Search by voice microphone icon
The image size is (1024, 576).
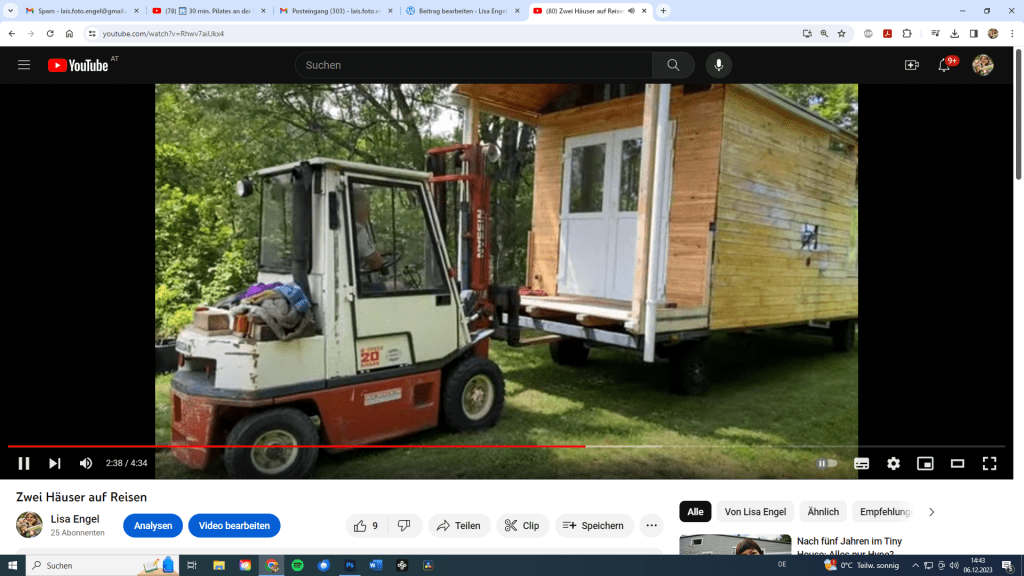click(718, 65)
